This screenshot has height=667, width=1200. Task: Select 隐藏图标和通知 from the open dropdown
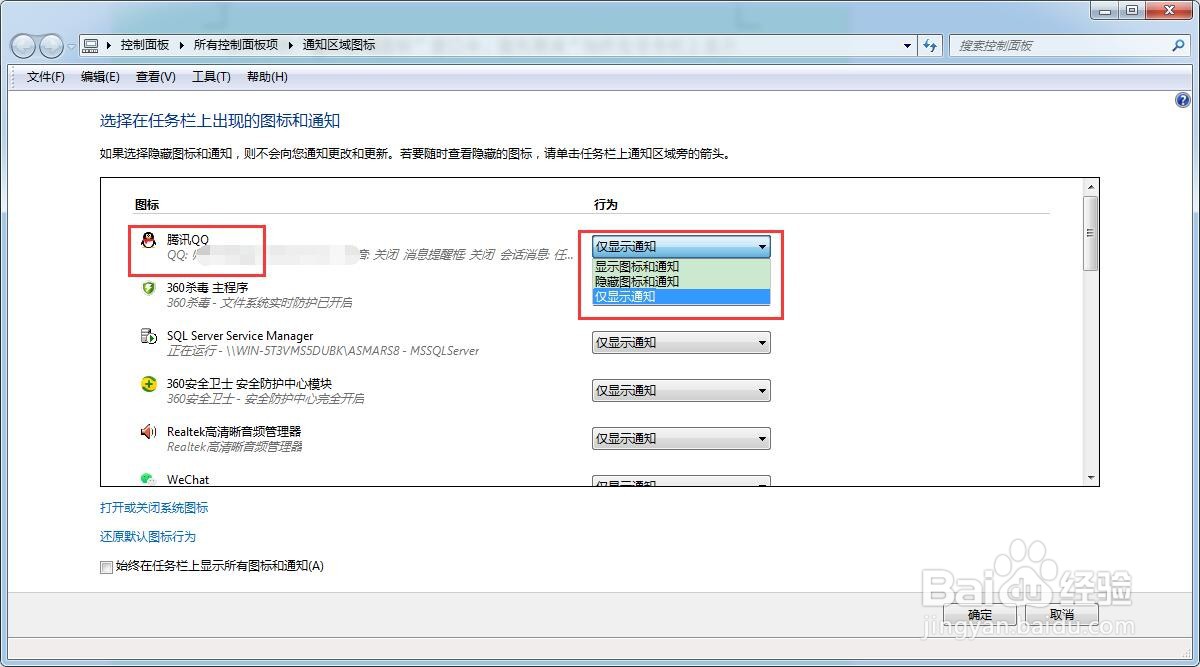pyautogui.click(x=681, y=282)
